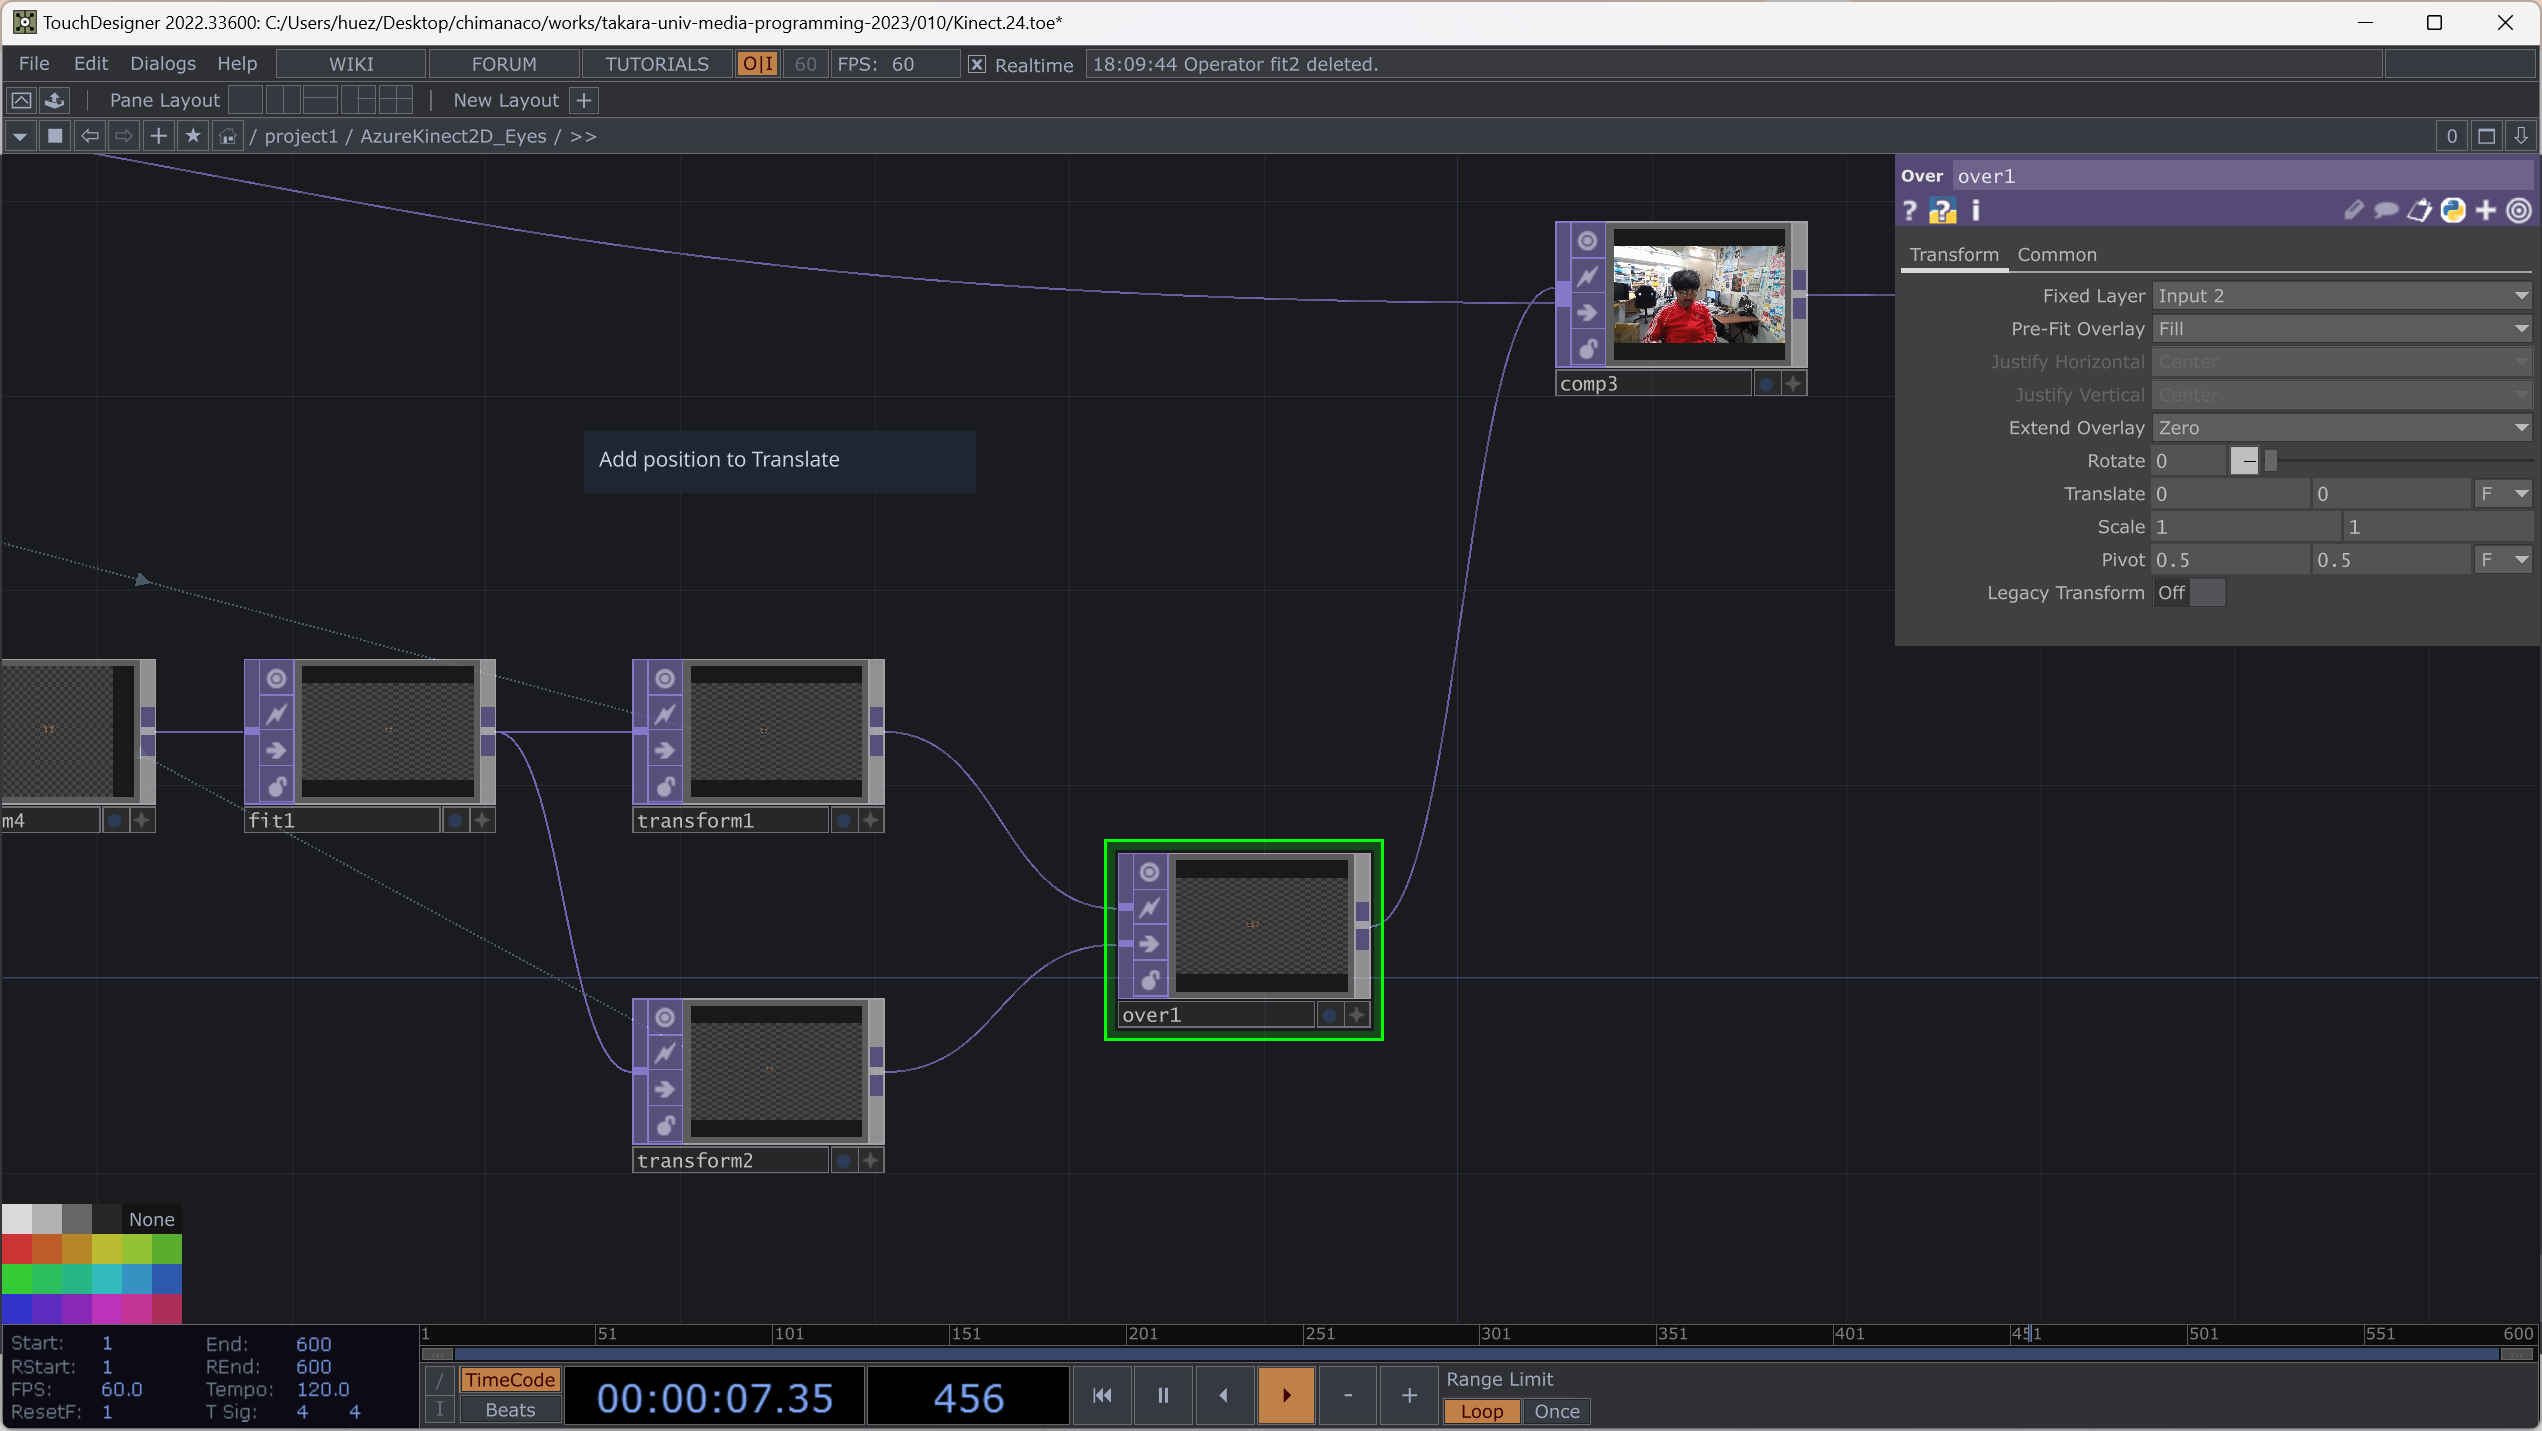The width and height of the screenshot is (2542, 1431).
Task: Click the Python help icon in parameter panel
Action: coord(1942,211)
